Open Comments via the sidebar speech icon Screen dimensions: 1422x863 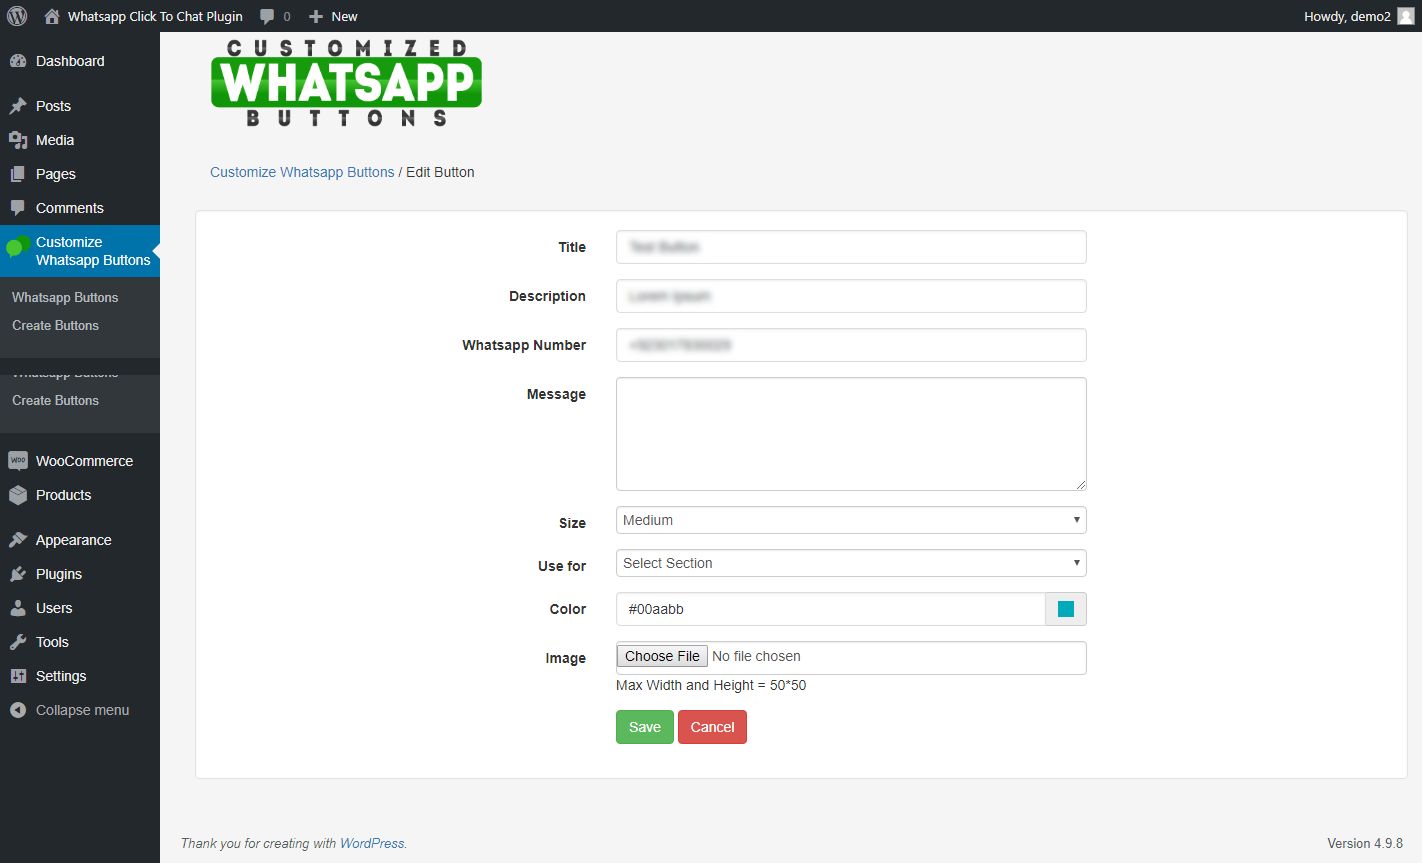click(x=18, y=208)
